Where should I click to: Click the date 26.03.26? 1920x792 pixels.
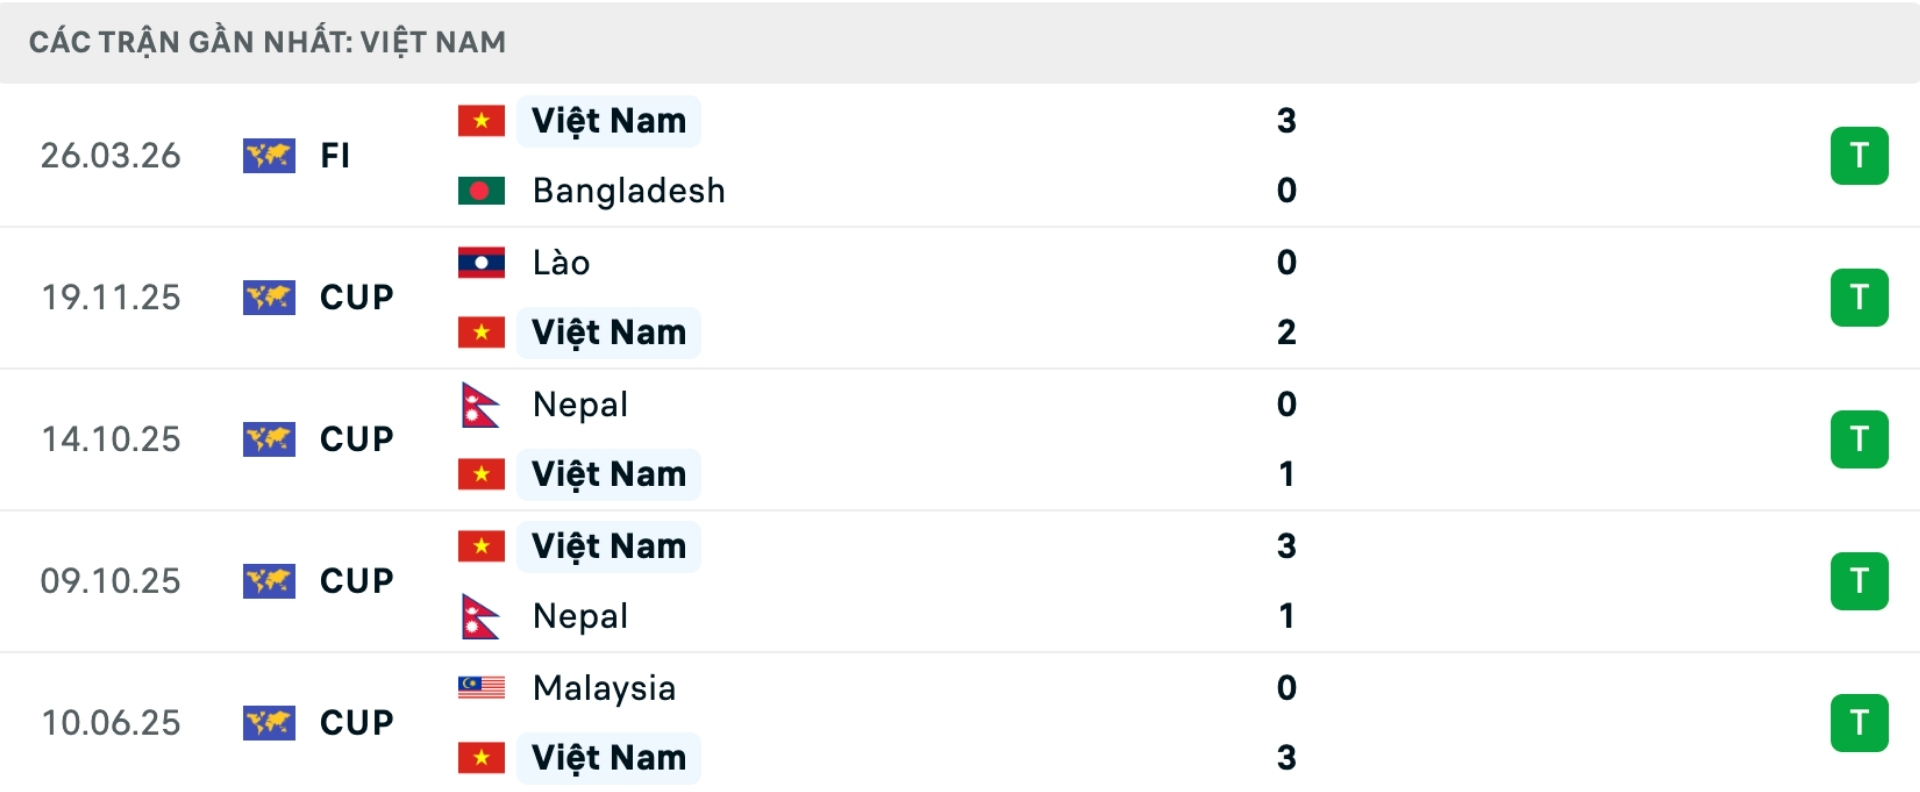(x=111, y=156)
